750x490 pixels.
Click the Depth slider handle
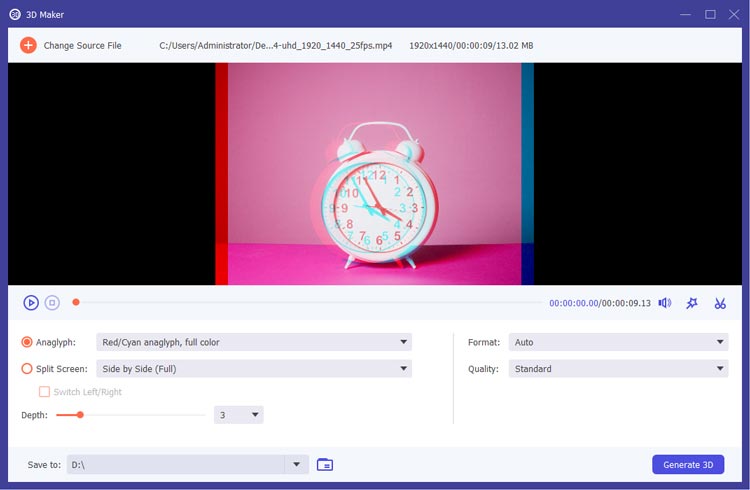point(80,415)
